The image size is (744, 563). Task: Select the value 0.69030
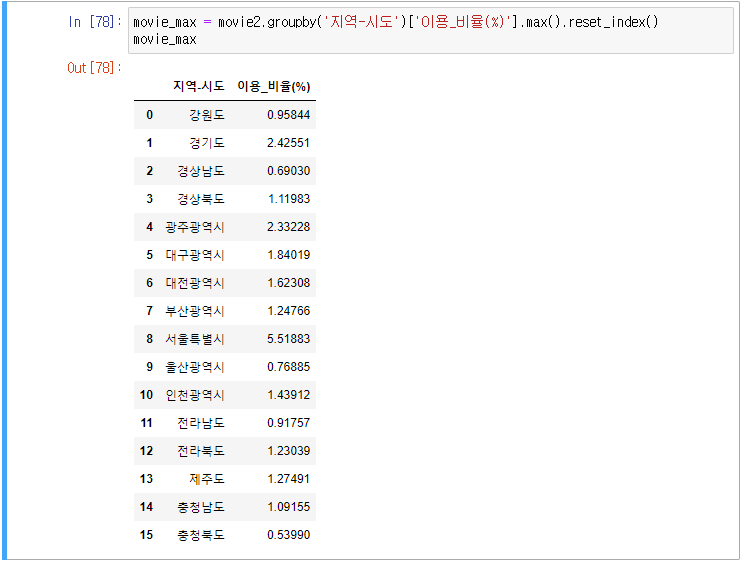pyautogui.click(x=288, y=171)
